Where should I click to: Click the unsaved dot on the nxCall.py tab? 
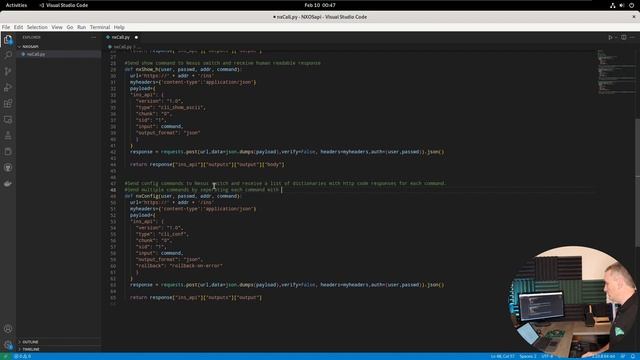click(x=136, y=37)
